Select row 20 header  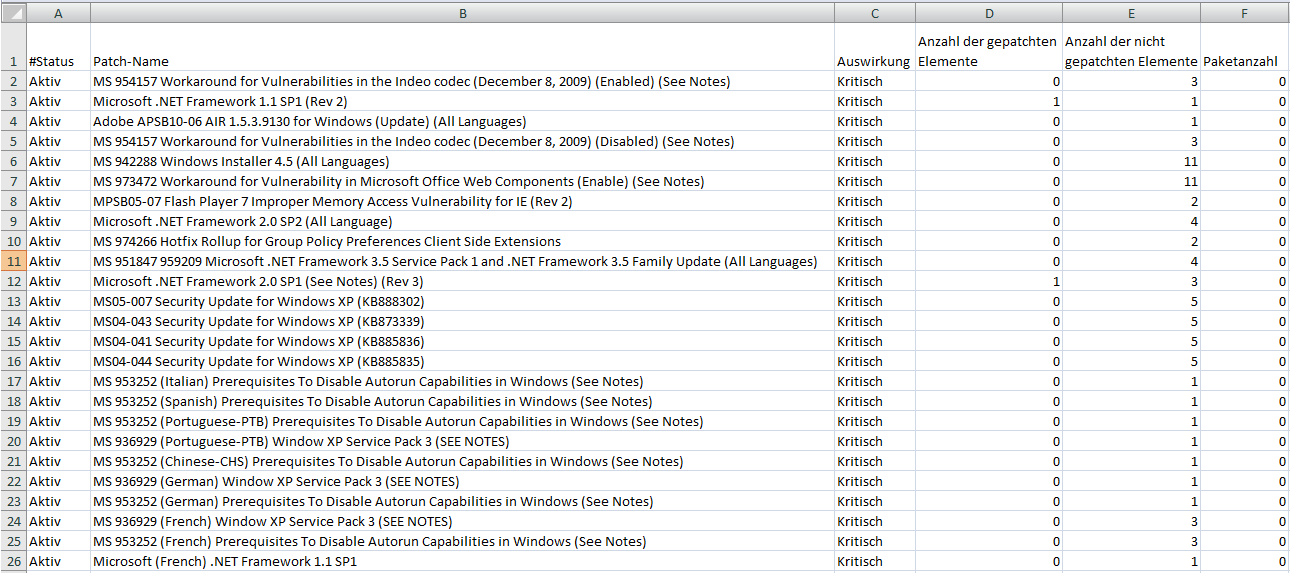pyautogui.click(x=13, y=441)
